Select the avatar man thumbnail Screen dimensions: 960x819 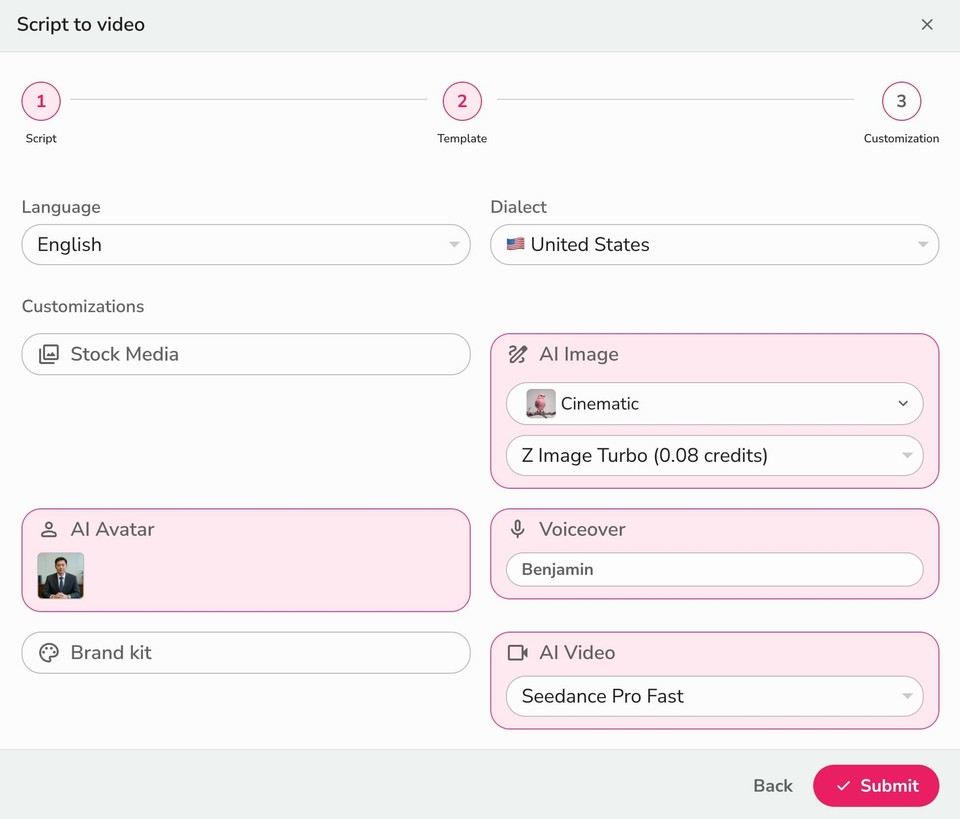point(59,576)
